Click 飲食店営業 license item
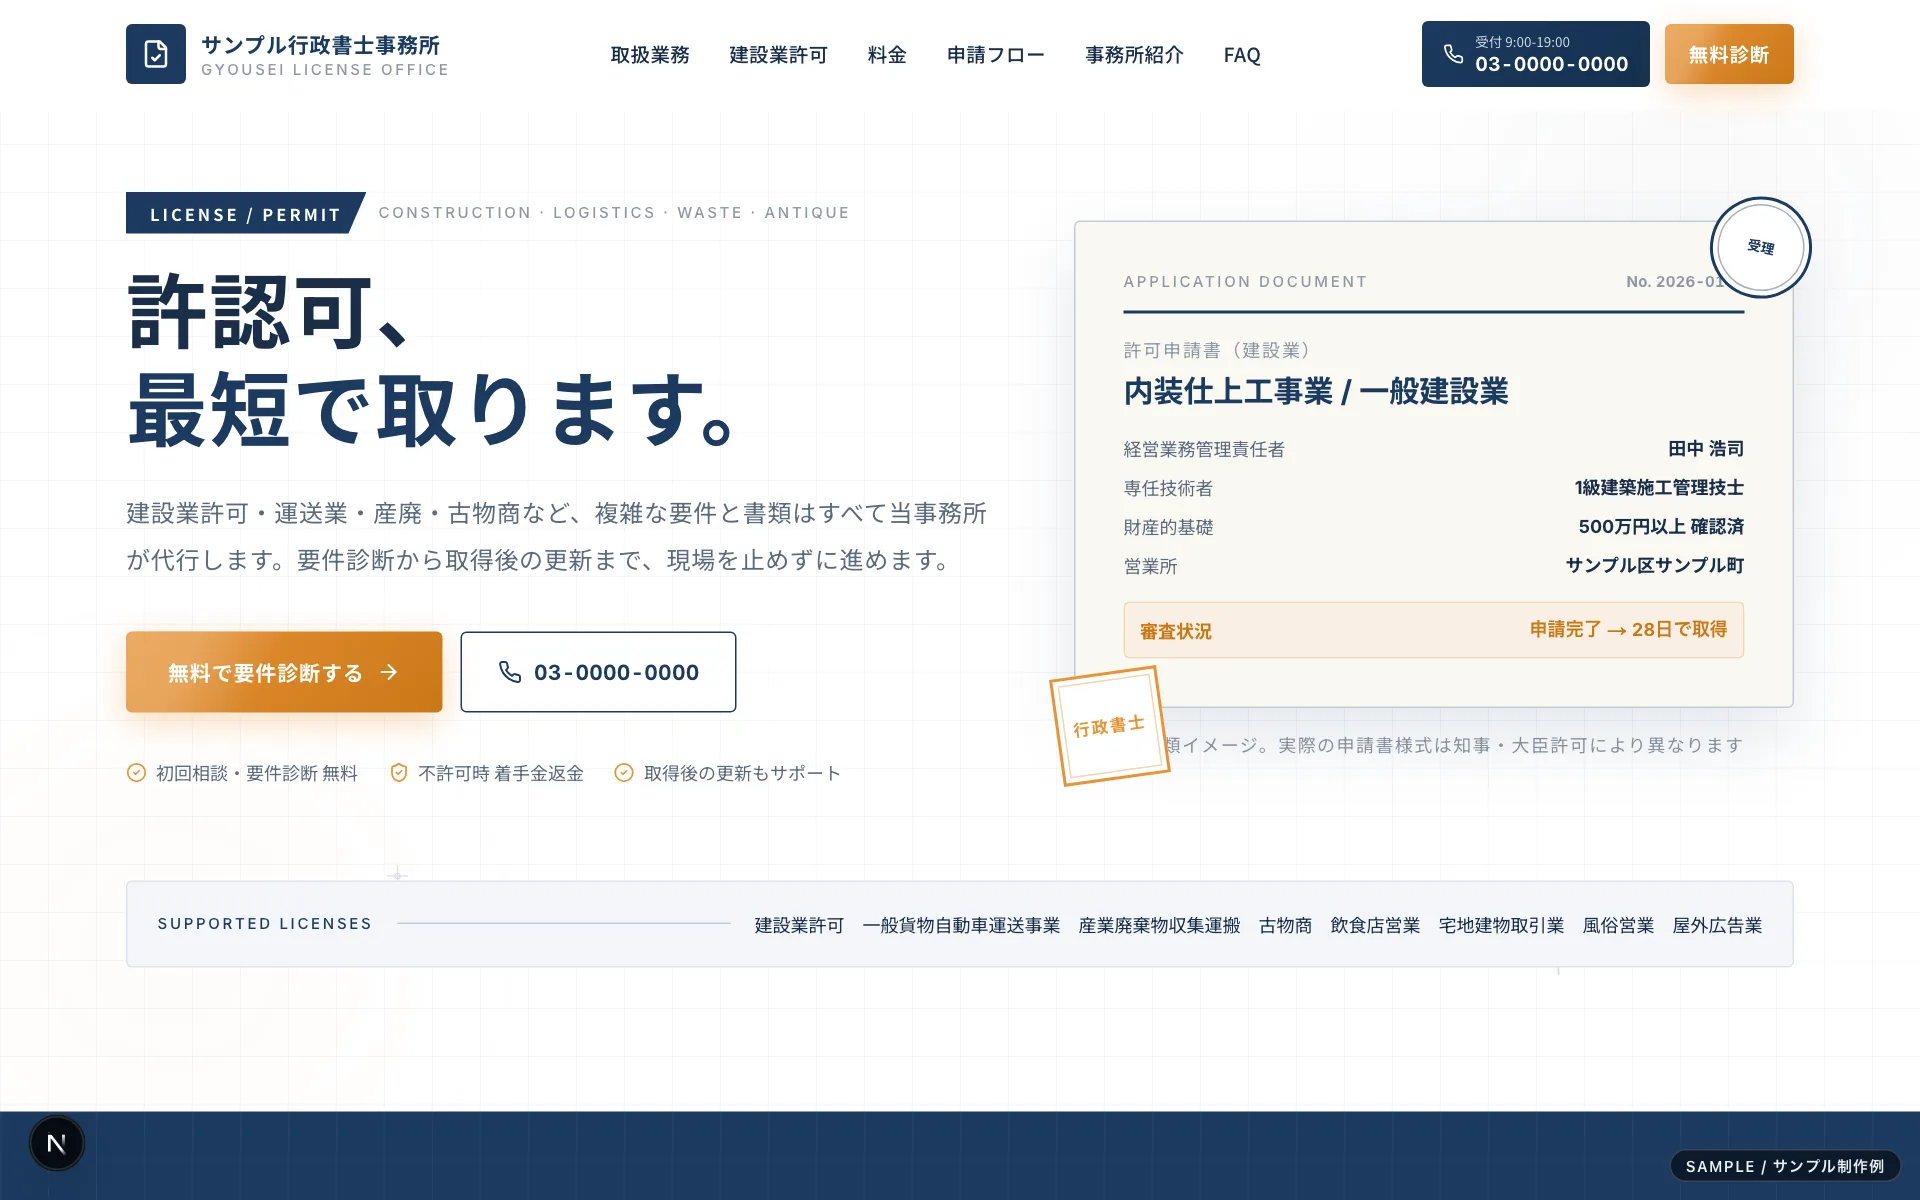The width and height of the screenshot is (1920, 1200). click(x=1375, y=926)
